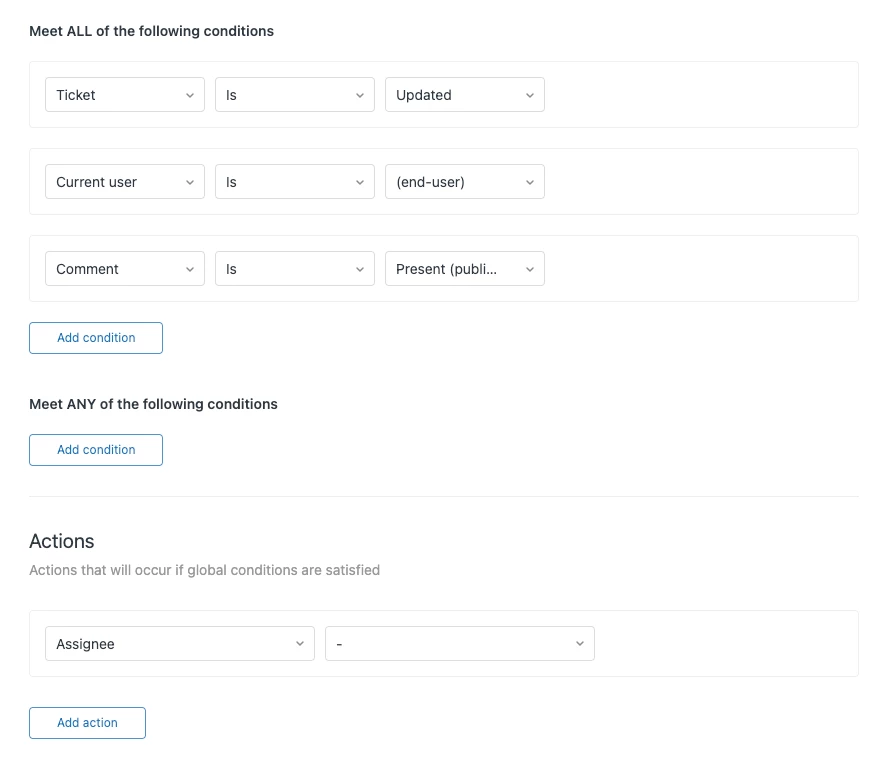Image resolution: width=891 pixels, height=759 pixels.
Task: Open the 'Is' operator dropdown in Comment row
Action: coord(294,269)
